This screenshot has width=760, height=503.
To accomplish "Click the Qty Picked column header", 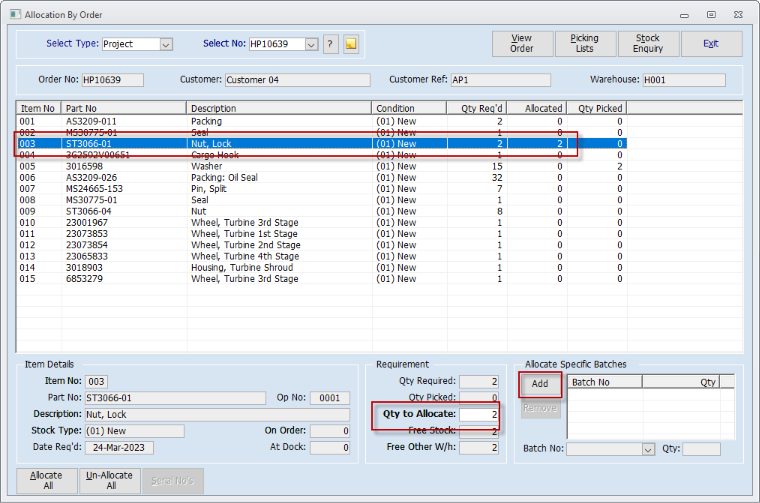I will coord(597,108).
